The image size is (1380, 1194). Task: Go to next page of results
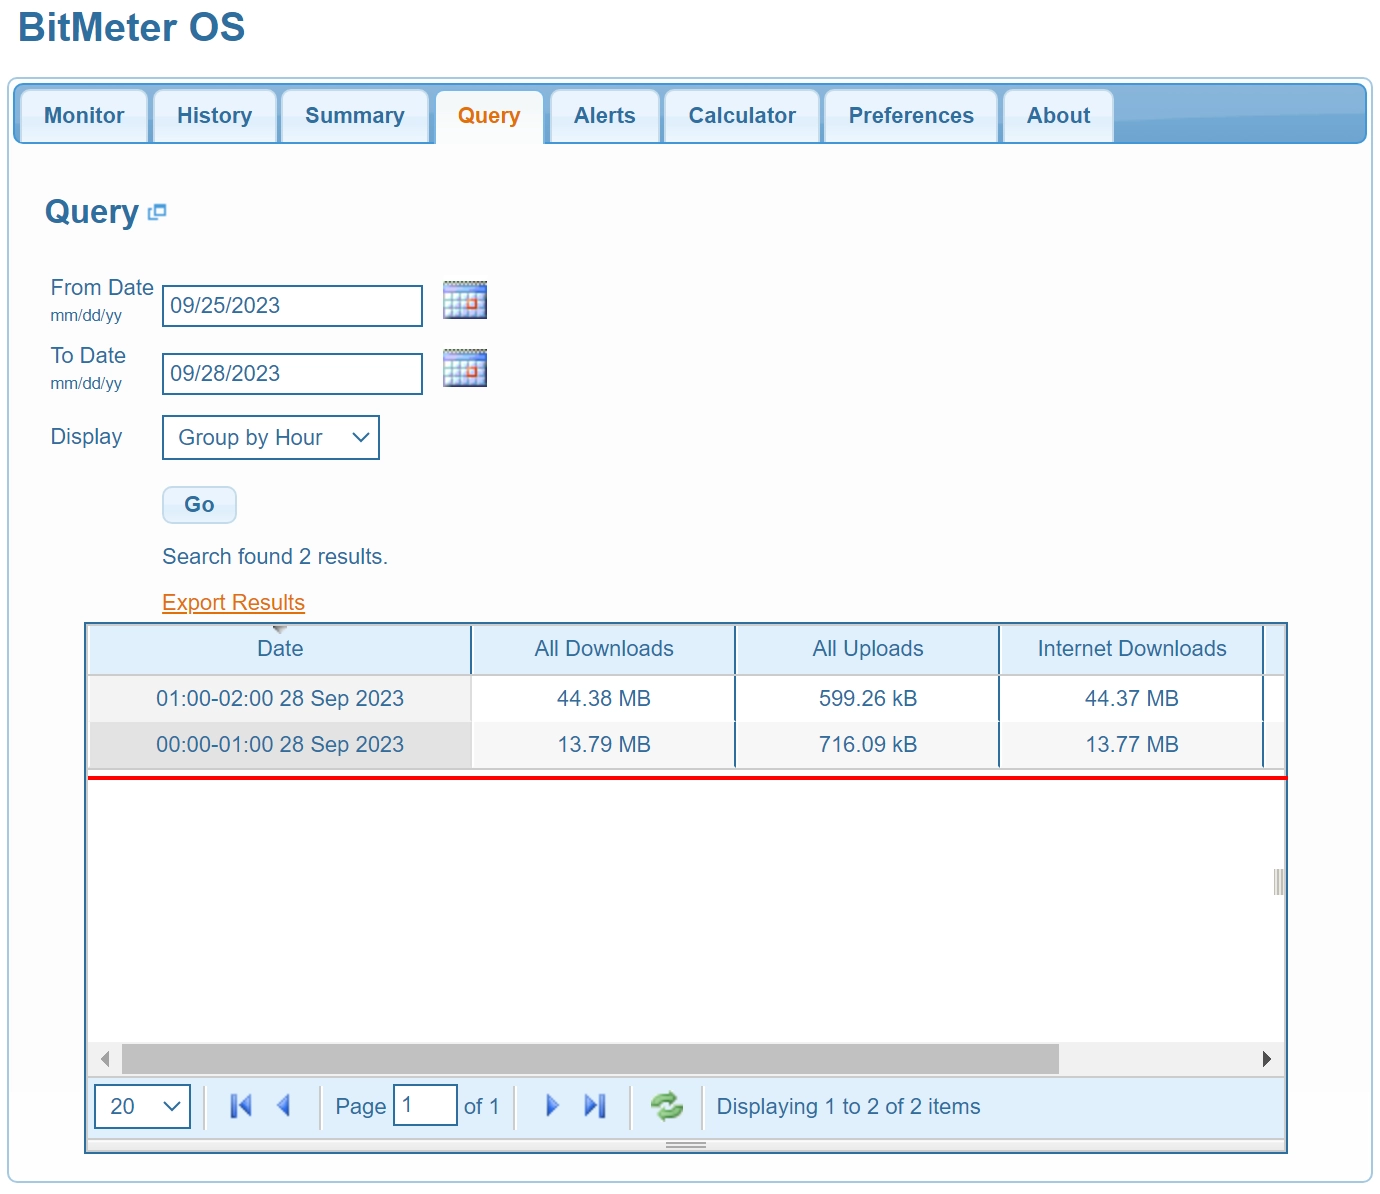552,1106
